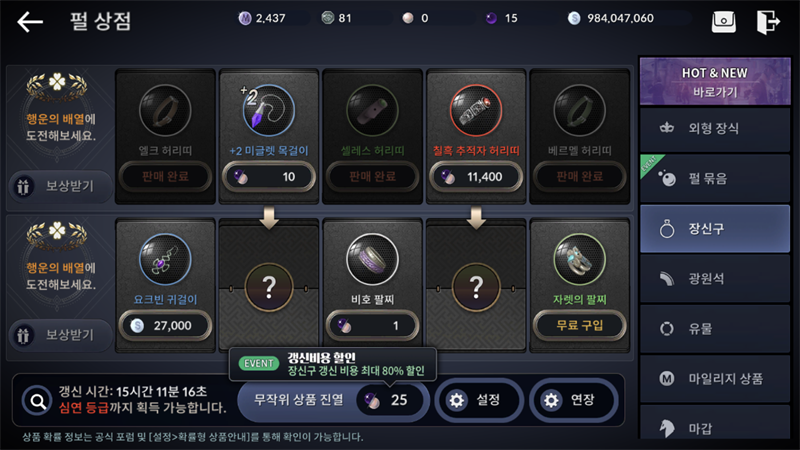This screenshot has height=450, width=800.
Task: Select the 비호 팔찌 bracelet icon
Action: click(372, 259)
